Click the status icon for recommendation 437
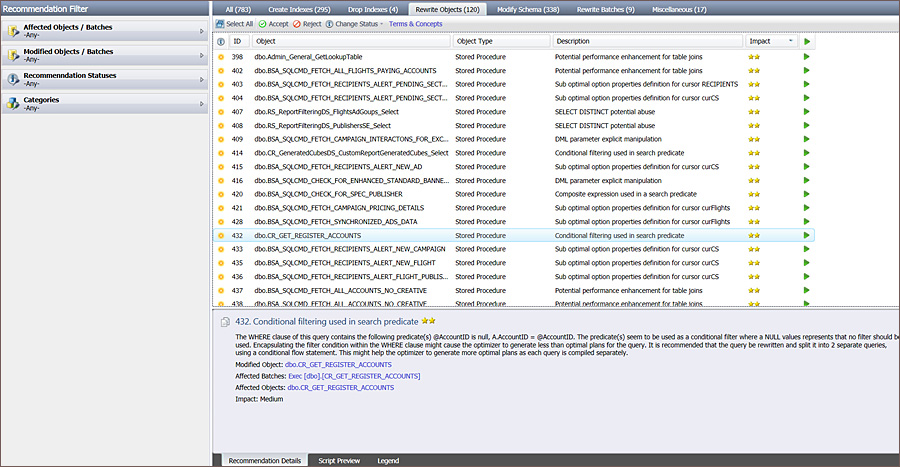 [x=221, y=290]
